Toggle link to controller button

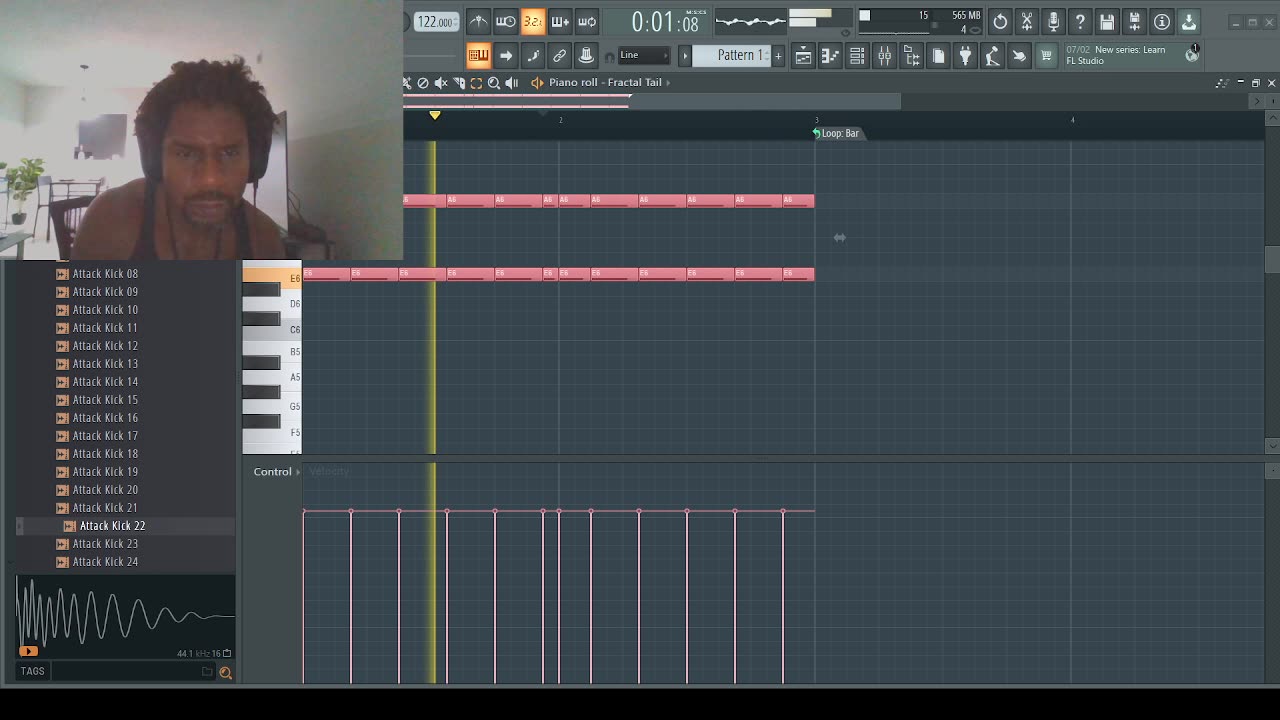point(559,56)
